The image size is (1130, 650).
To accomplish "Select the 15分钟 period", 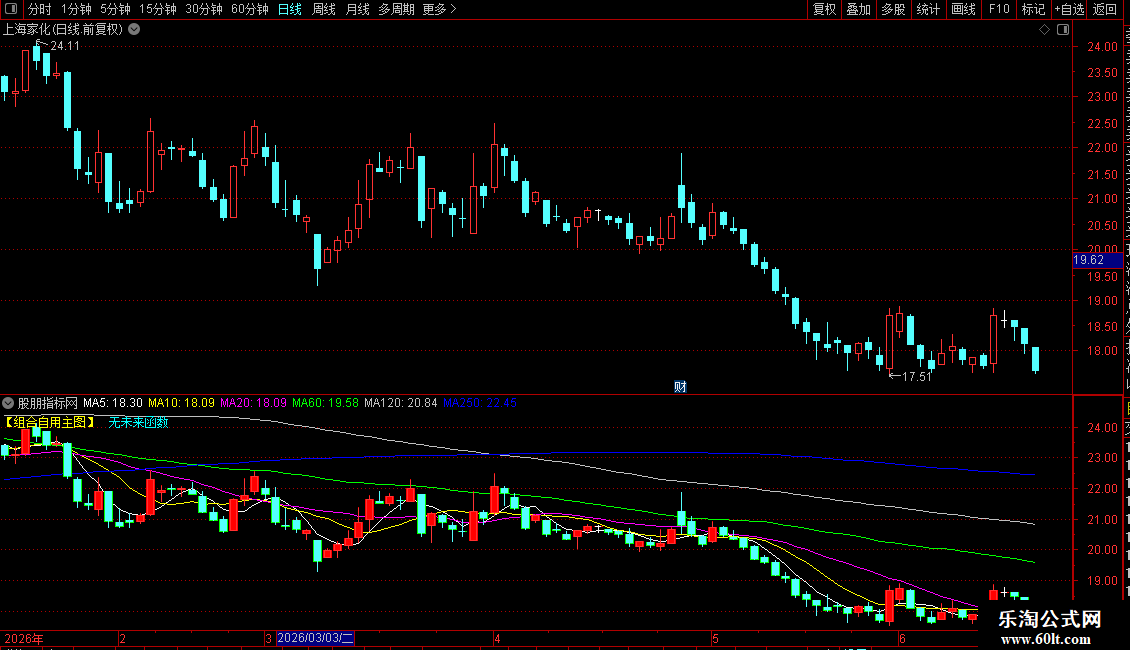I will tap(158, 9).
